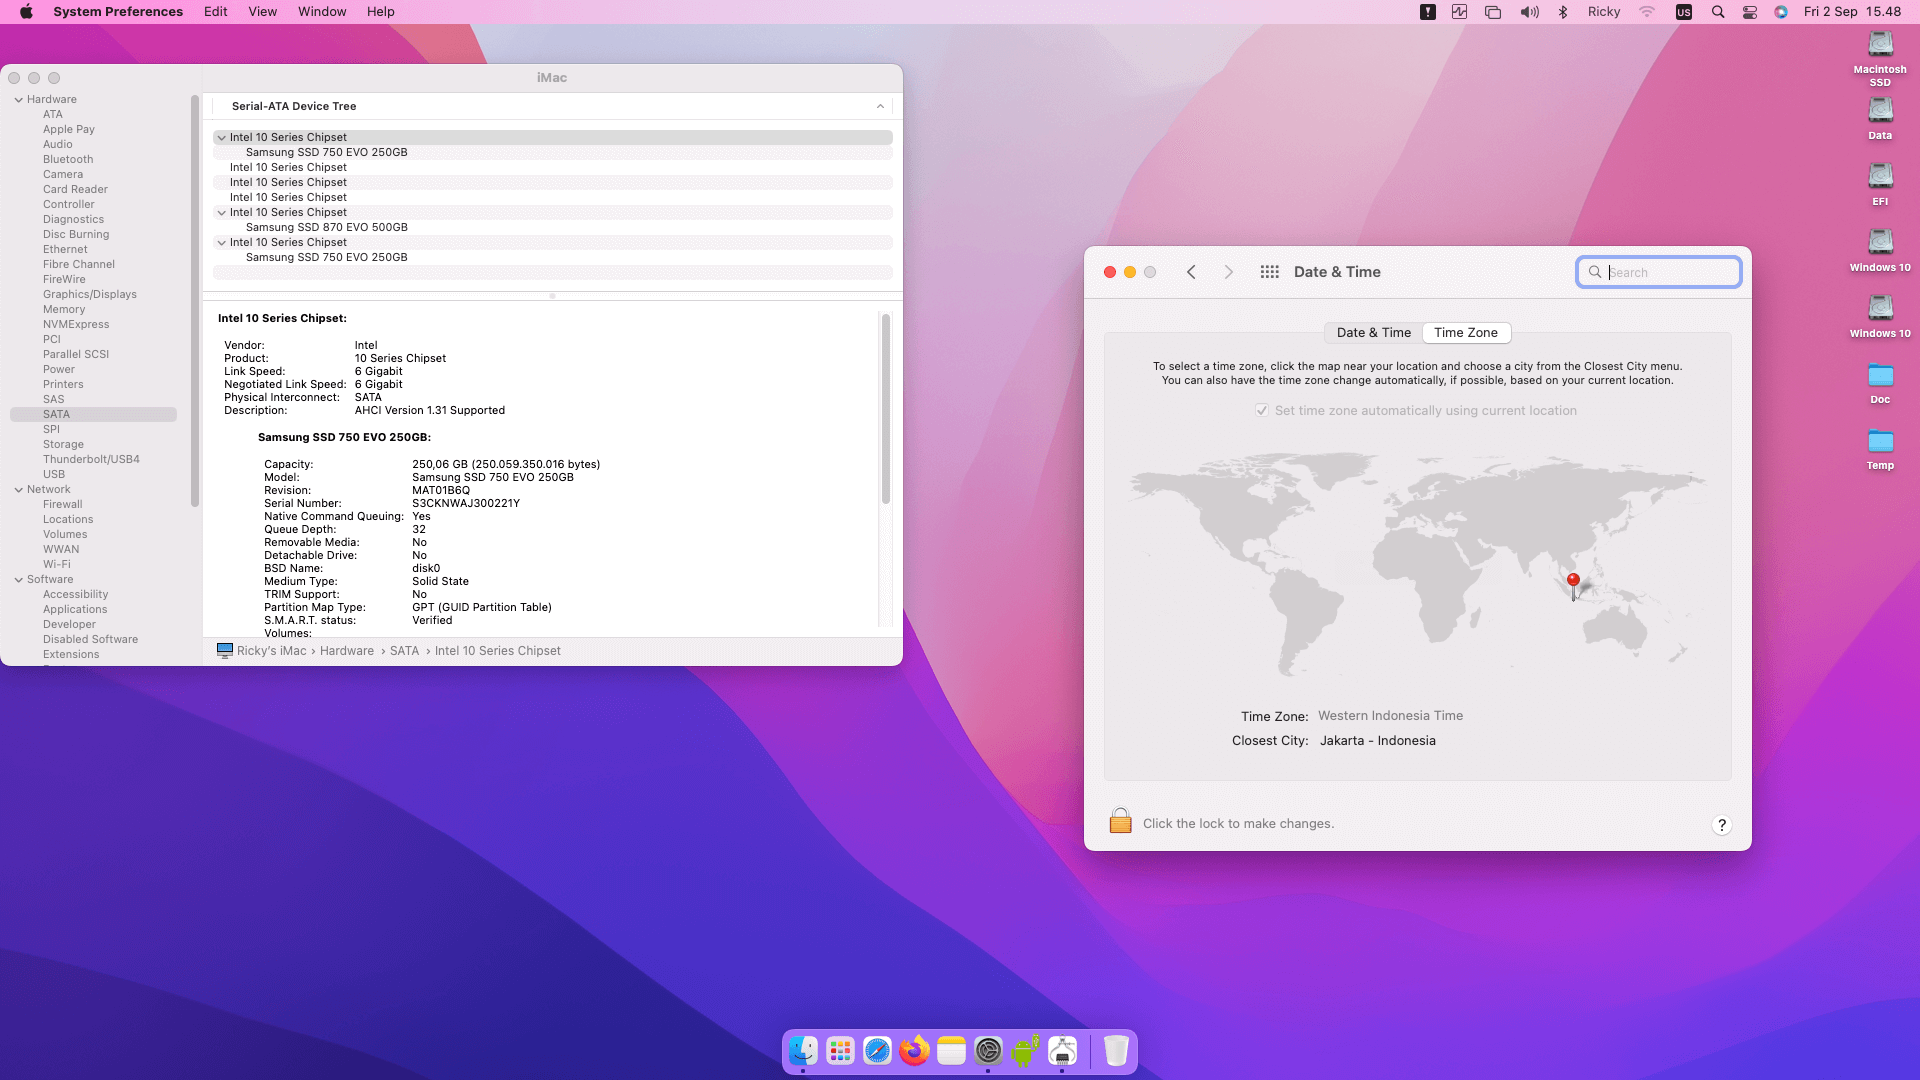
Task: Collapse first Intel 10 Series Chipset row
Action: tap(222, 138)
